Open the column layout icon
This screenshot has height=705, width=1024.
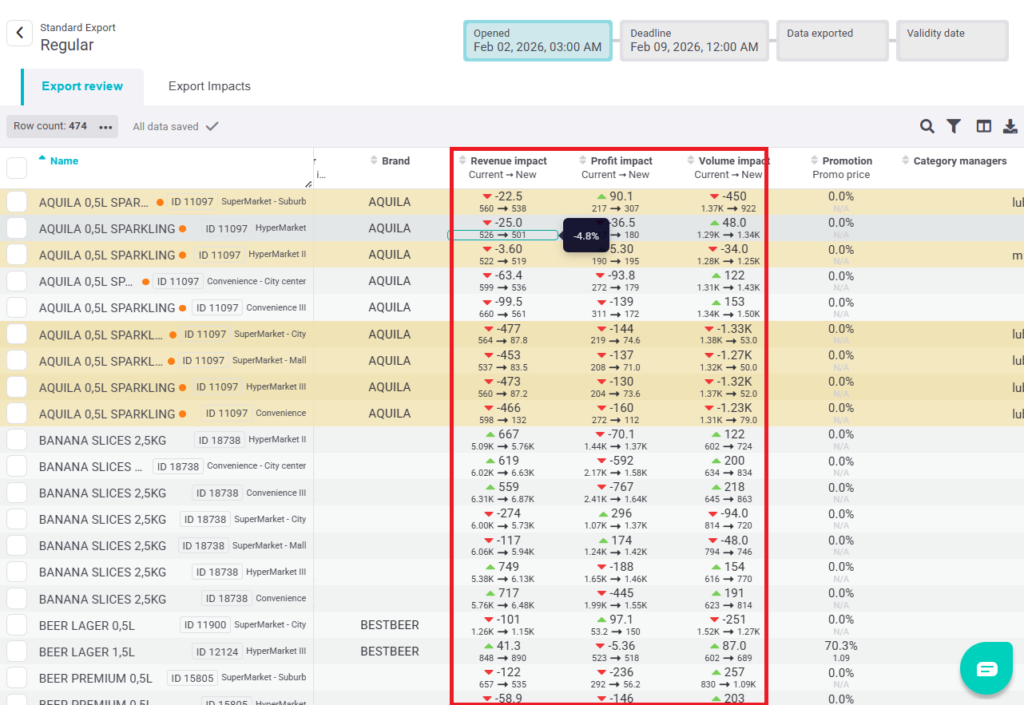(984, 126)
